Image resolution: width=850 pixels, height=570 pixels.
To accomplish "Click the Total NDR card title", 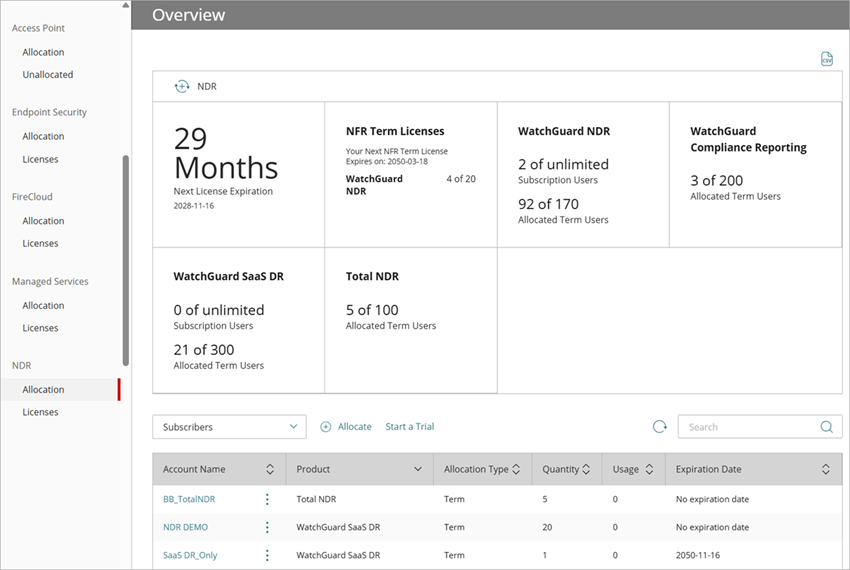I will tap(372, 276).
